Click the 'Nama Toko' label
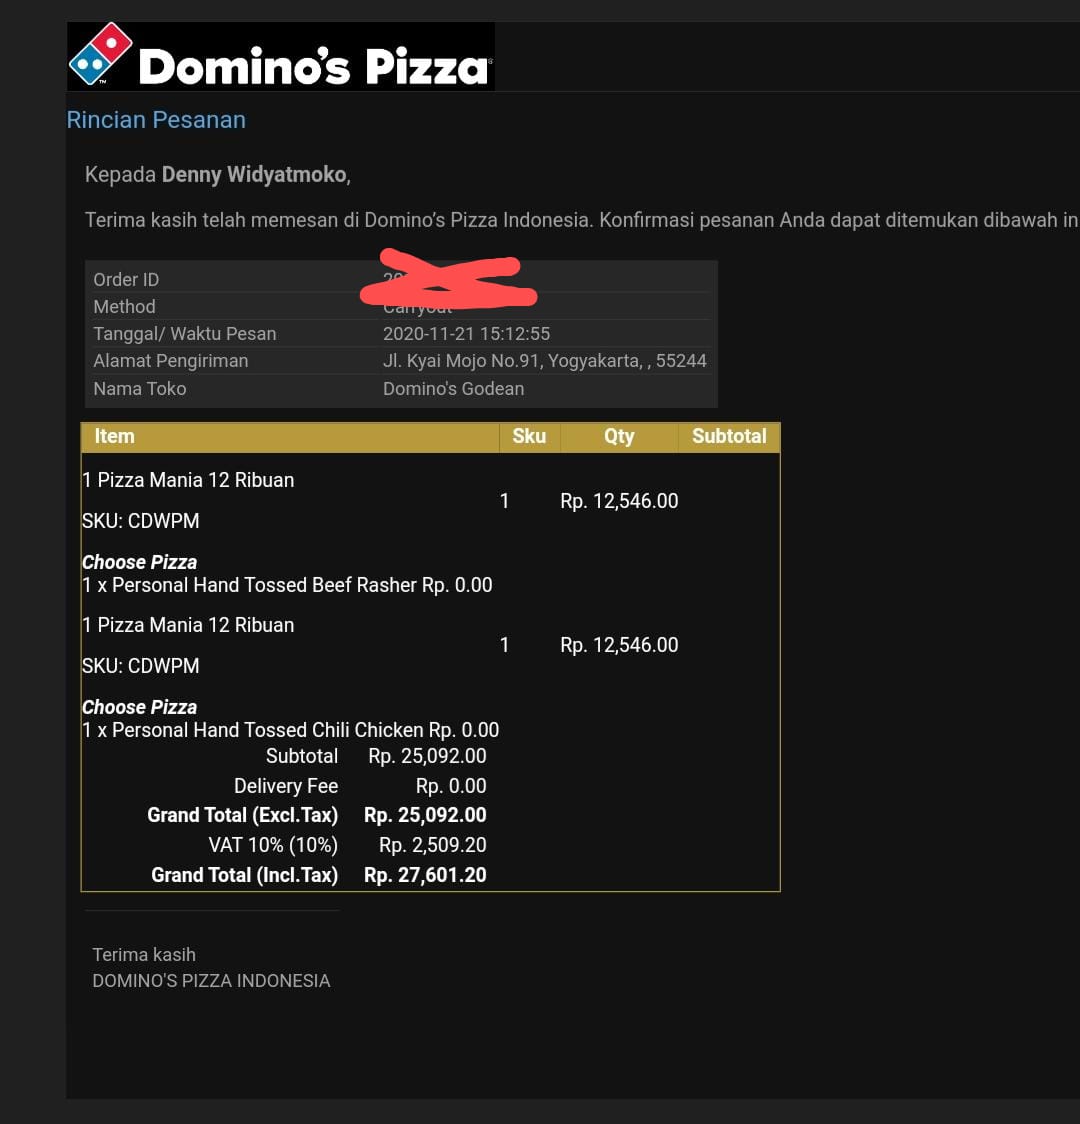The height and width of the screenshot is (1124, 1080). 140,389
